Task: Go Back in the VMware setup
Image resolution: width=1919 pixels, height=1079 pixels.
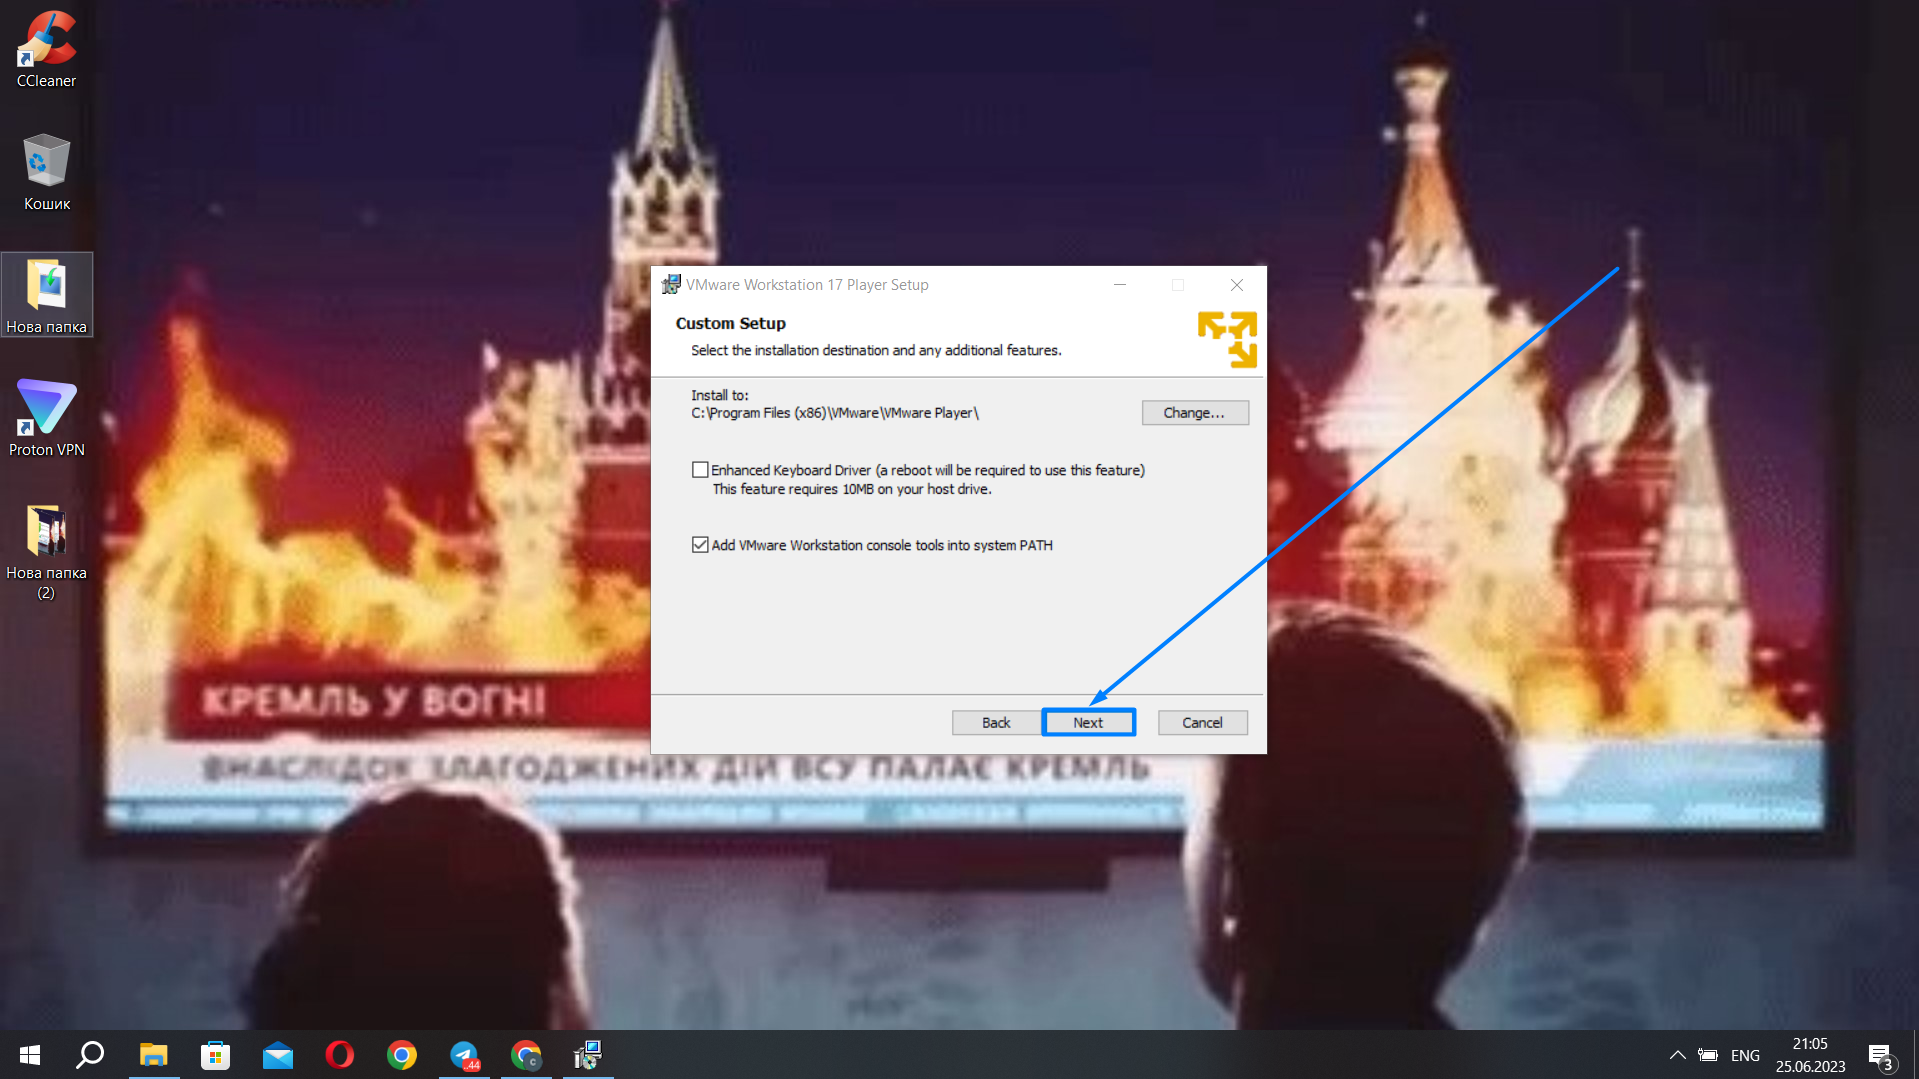Action: pos(996,723)
